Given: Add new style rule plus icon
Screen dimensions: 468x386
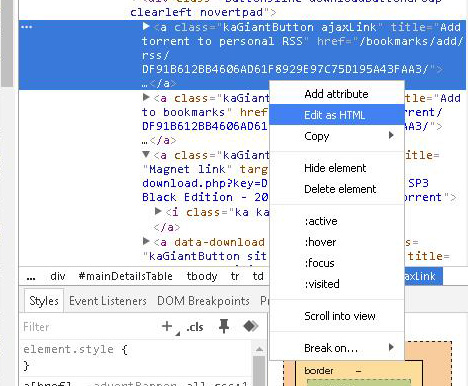Looking at the screenshot, I should tap(167, 326).
